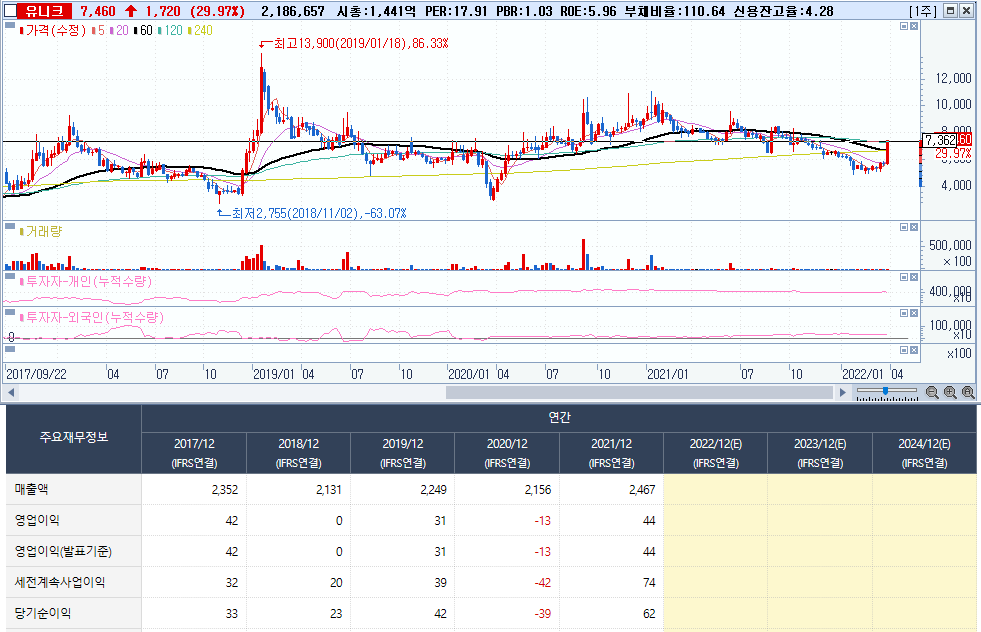Expand the price pane handle at top-left

10,26
